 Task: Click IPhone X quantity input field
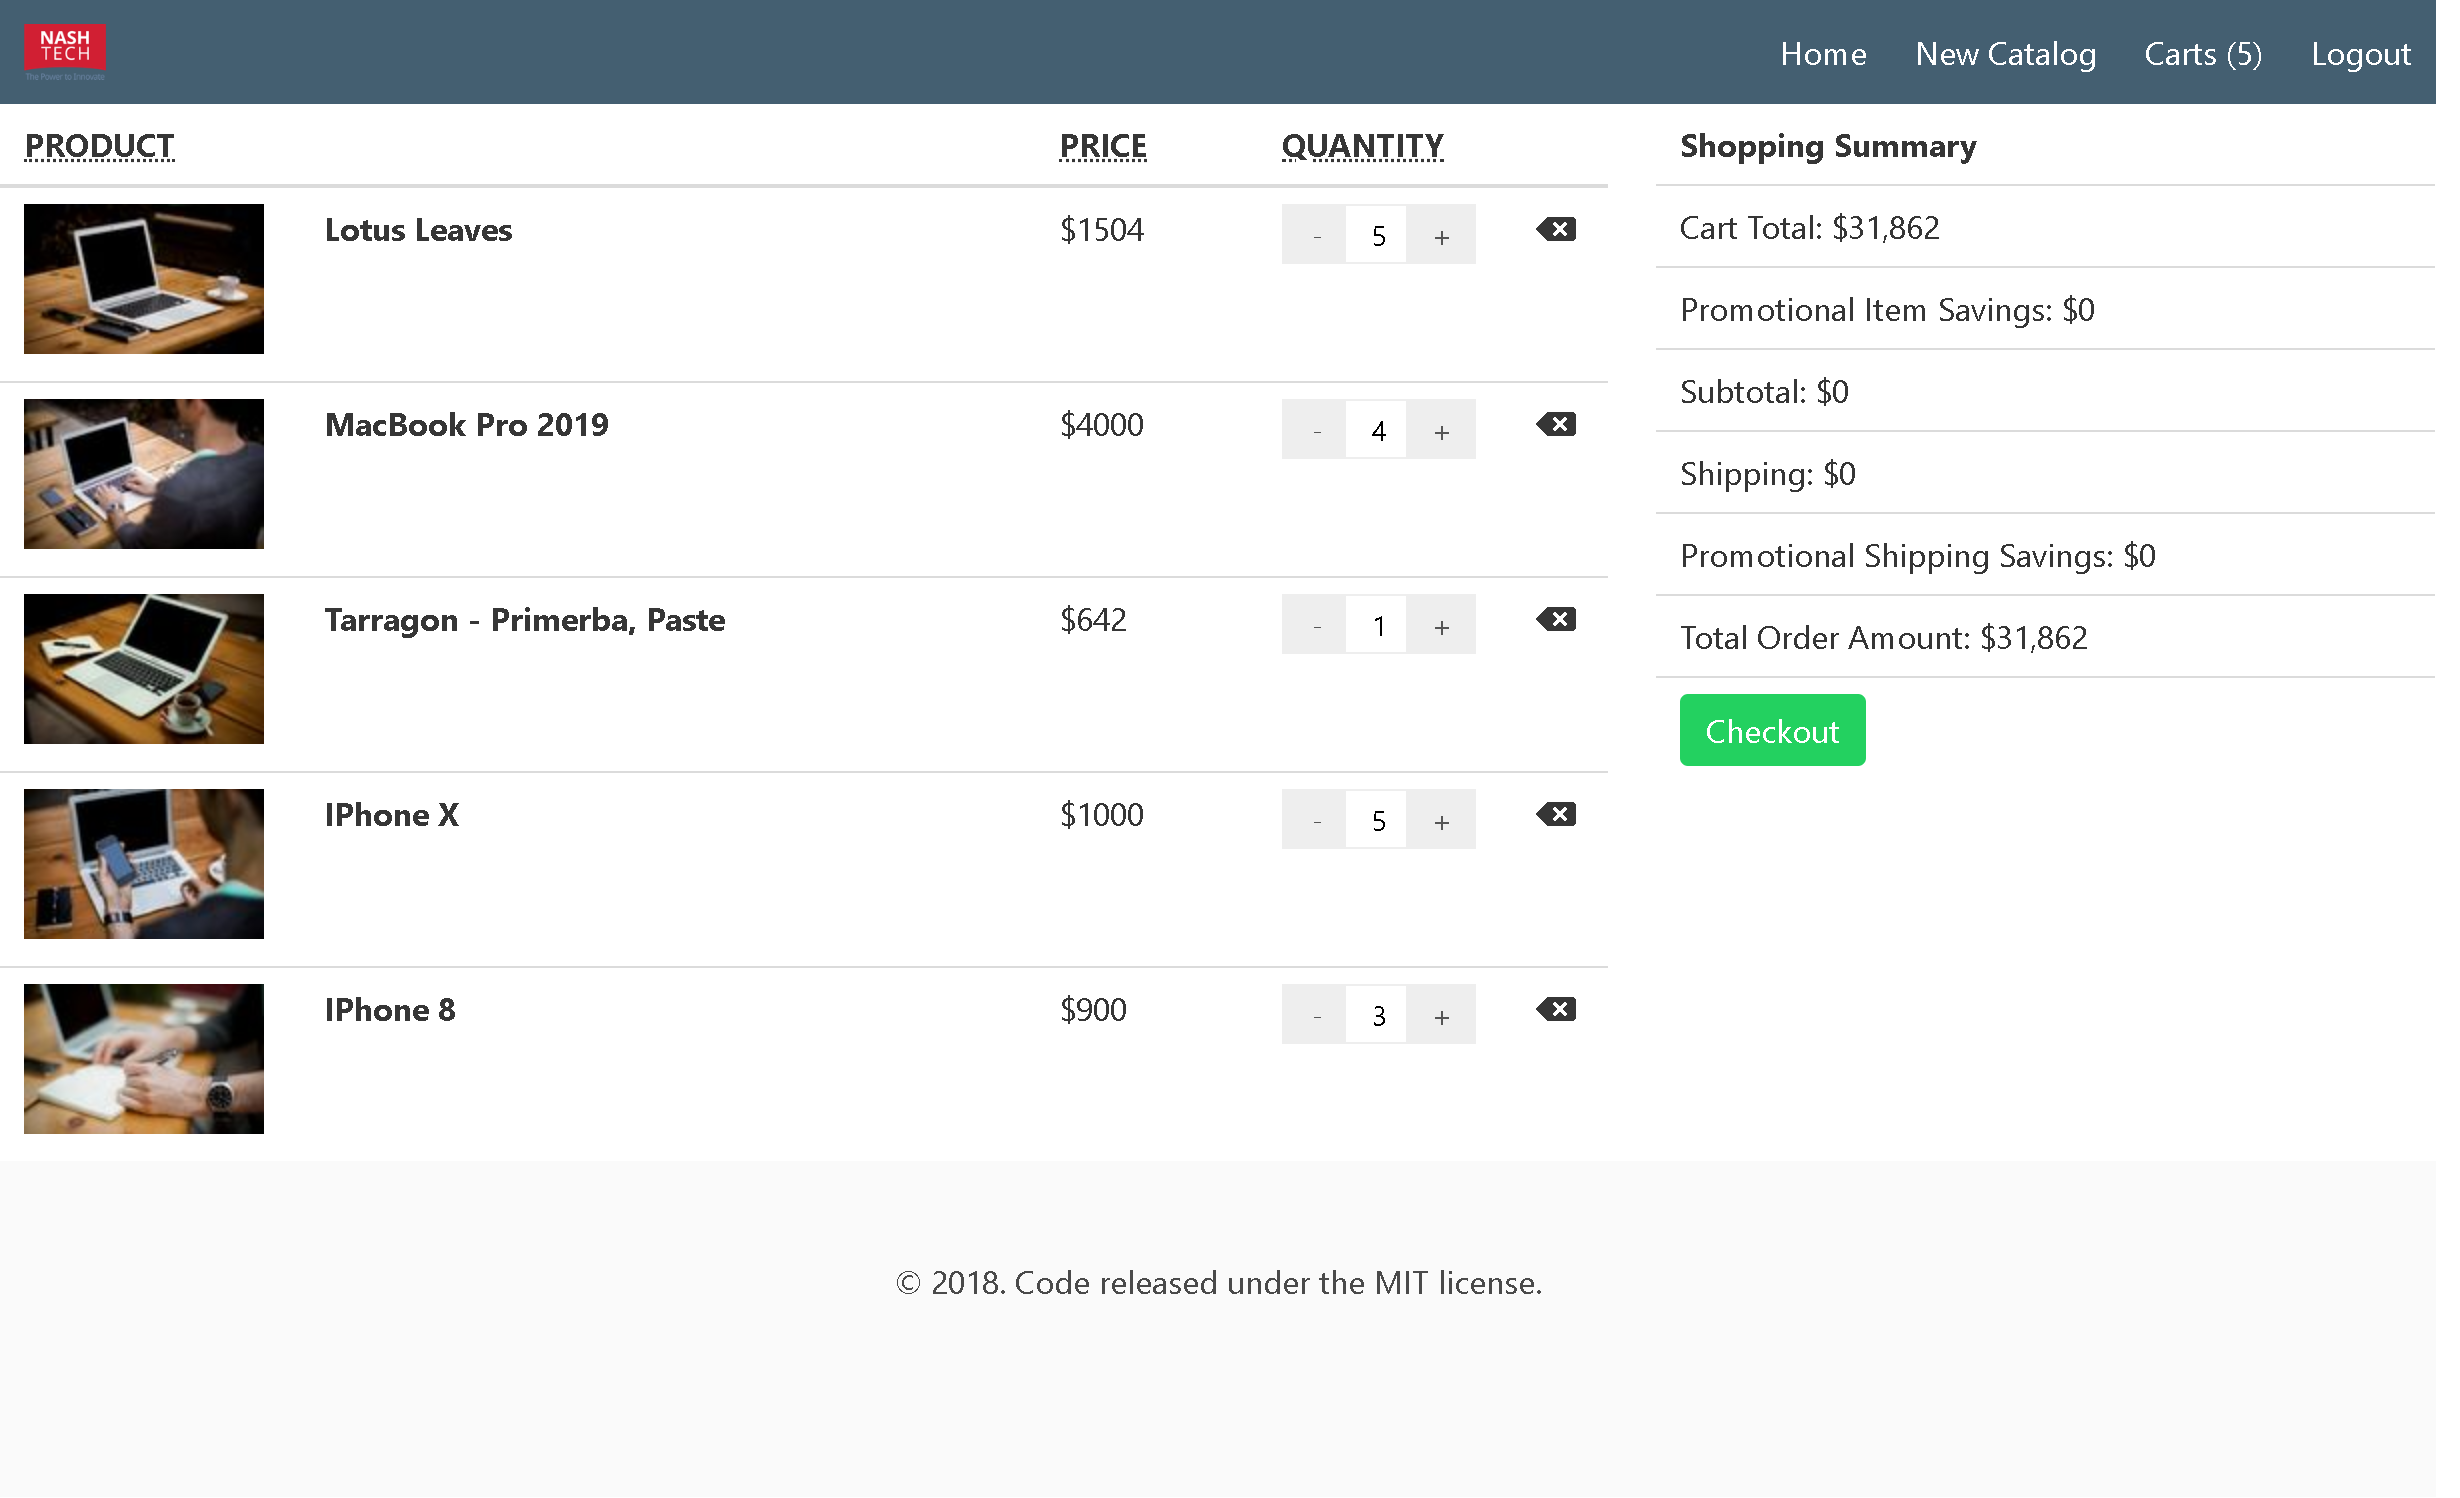click(1377, 821)
